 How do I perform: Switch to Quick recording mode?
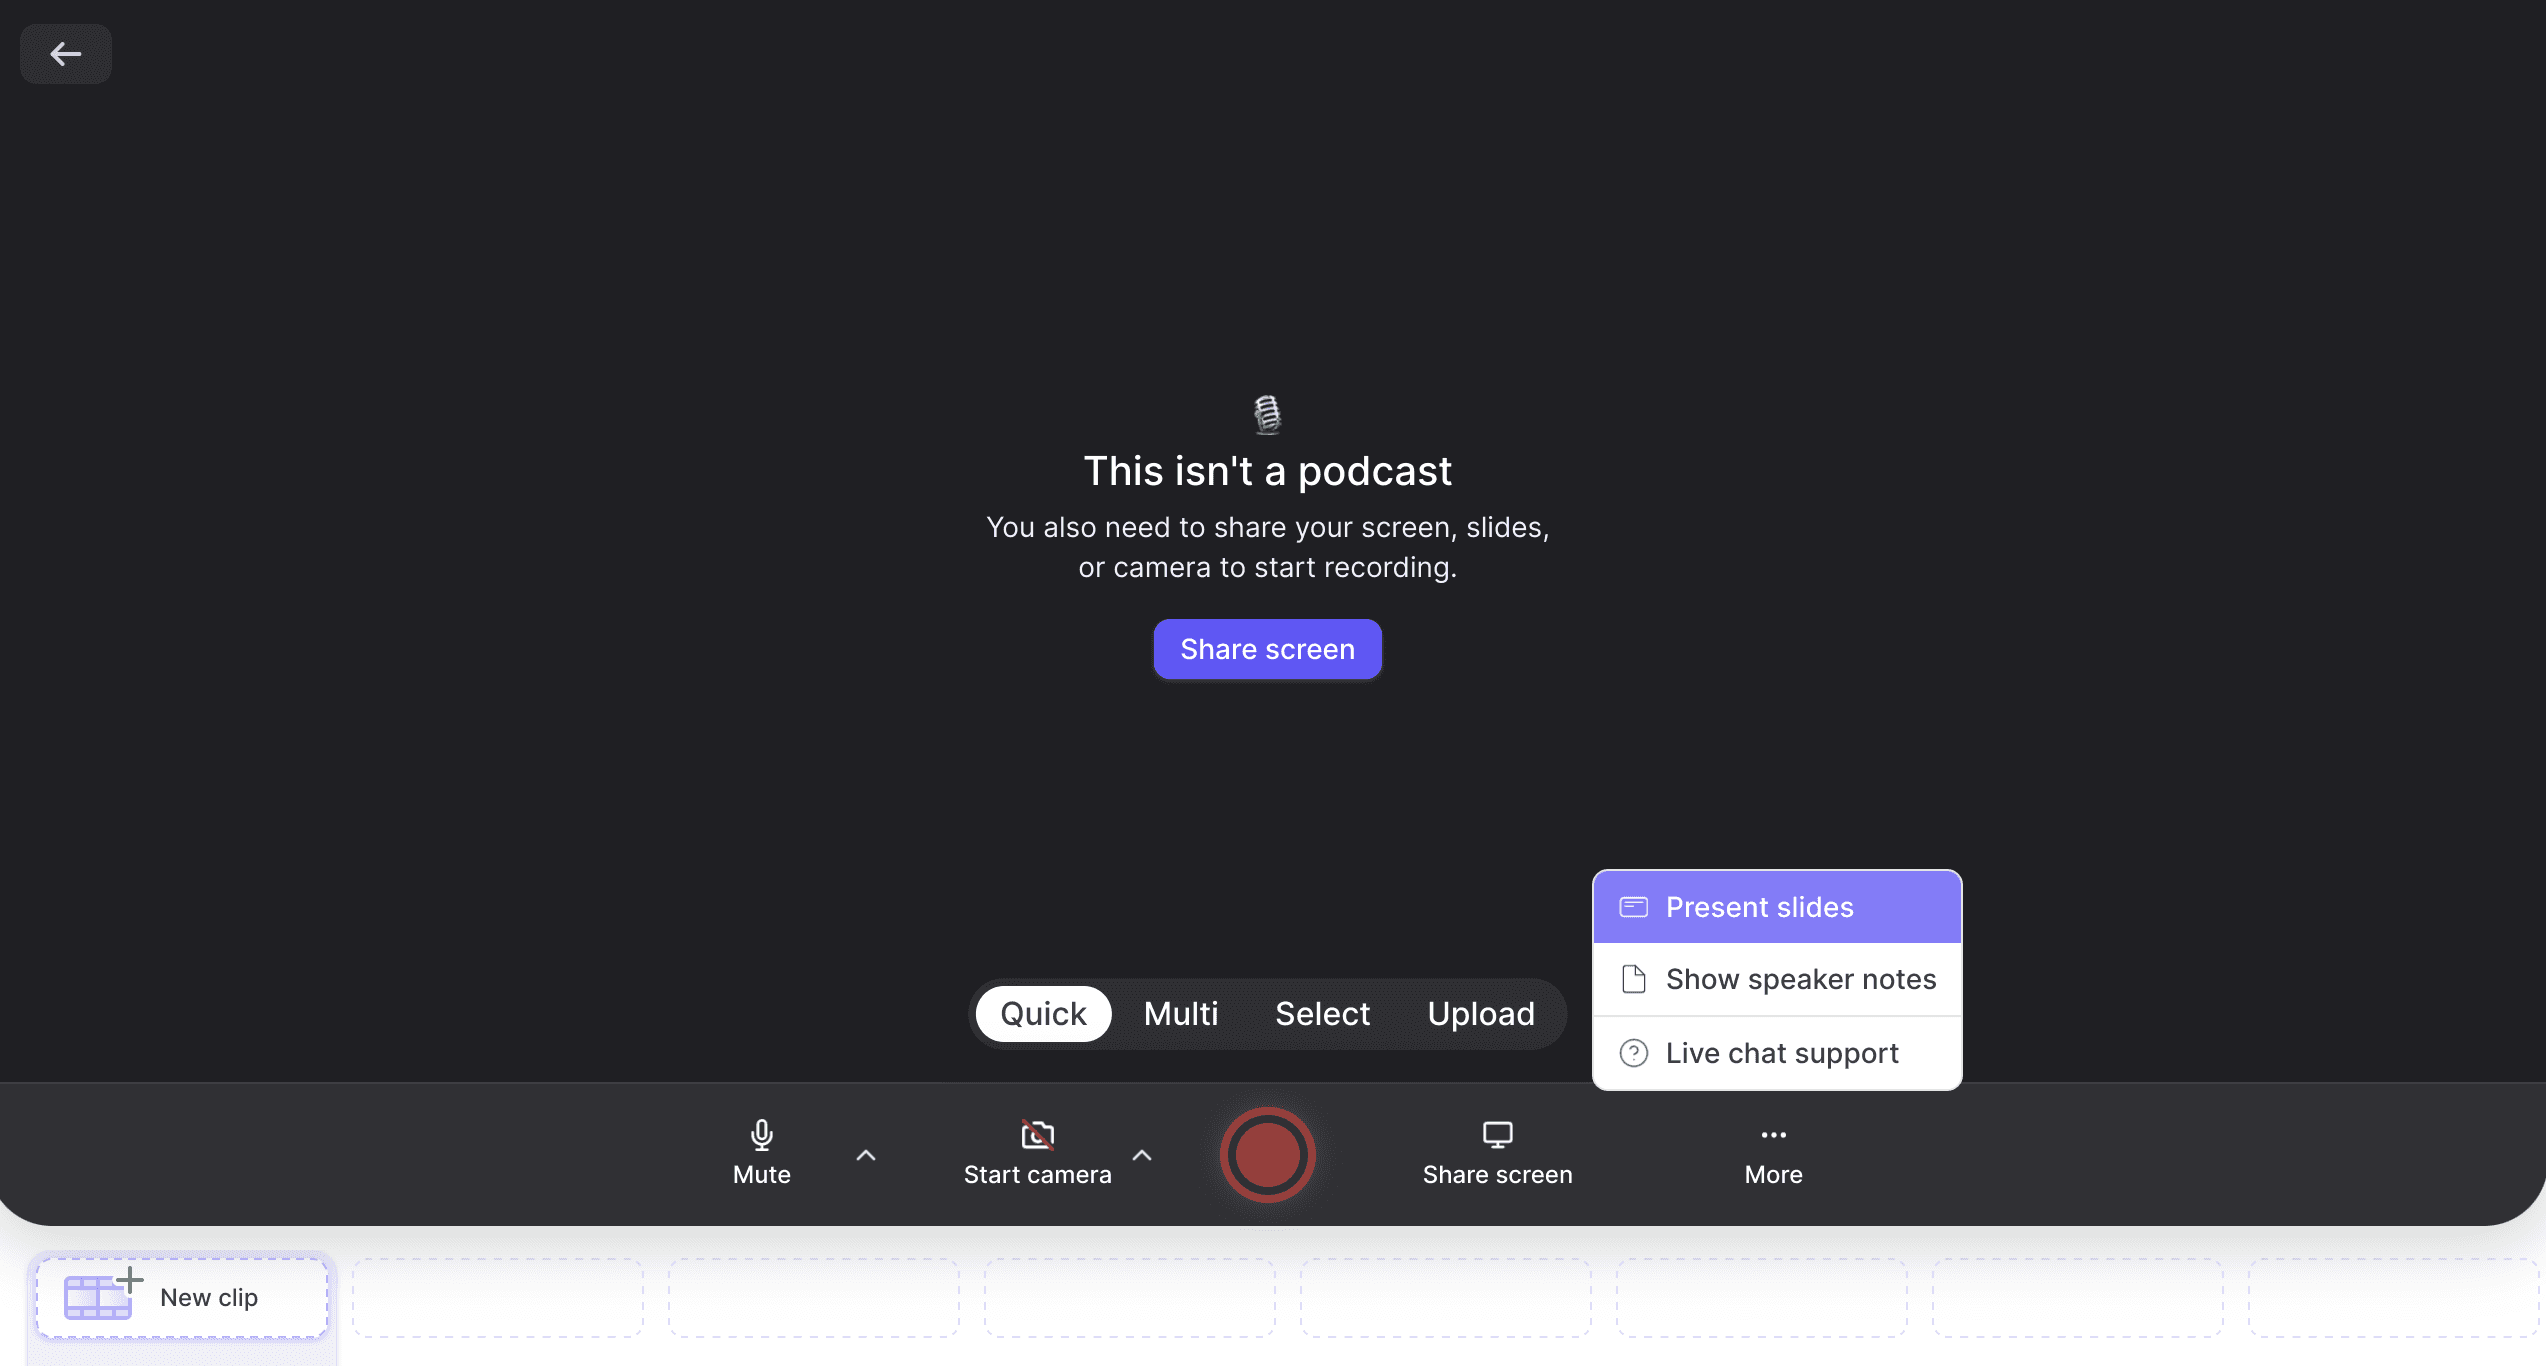point(1043,1013)
